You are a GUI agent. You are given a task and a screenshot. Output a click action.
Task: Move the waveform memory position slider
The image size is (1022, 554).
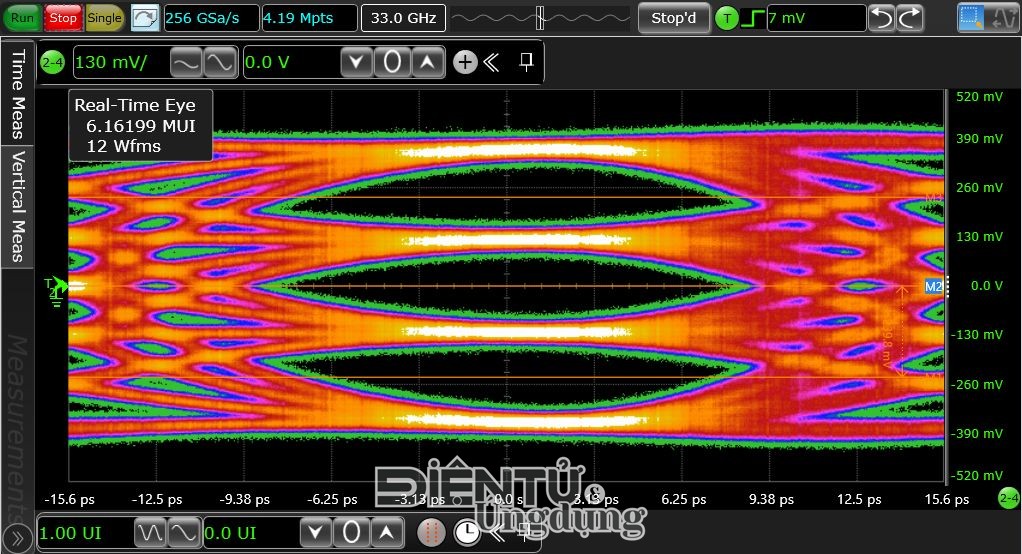click(x=540, y=18)
